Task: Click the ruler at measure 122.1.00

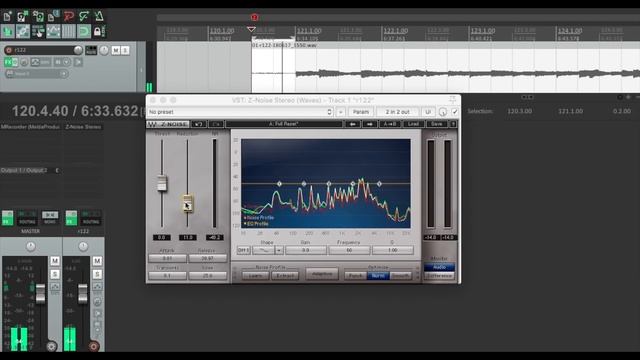Action: [396, 31]
